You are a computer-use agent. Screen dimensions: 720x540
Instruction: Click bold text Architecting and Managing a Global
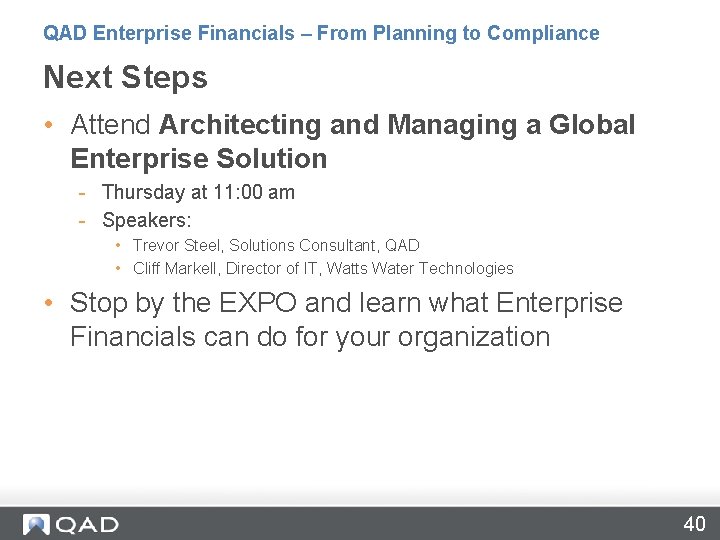(x=397, y=125)
